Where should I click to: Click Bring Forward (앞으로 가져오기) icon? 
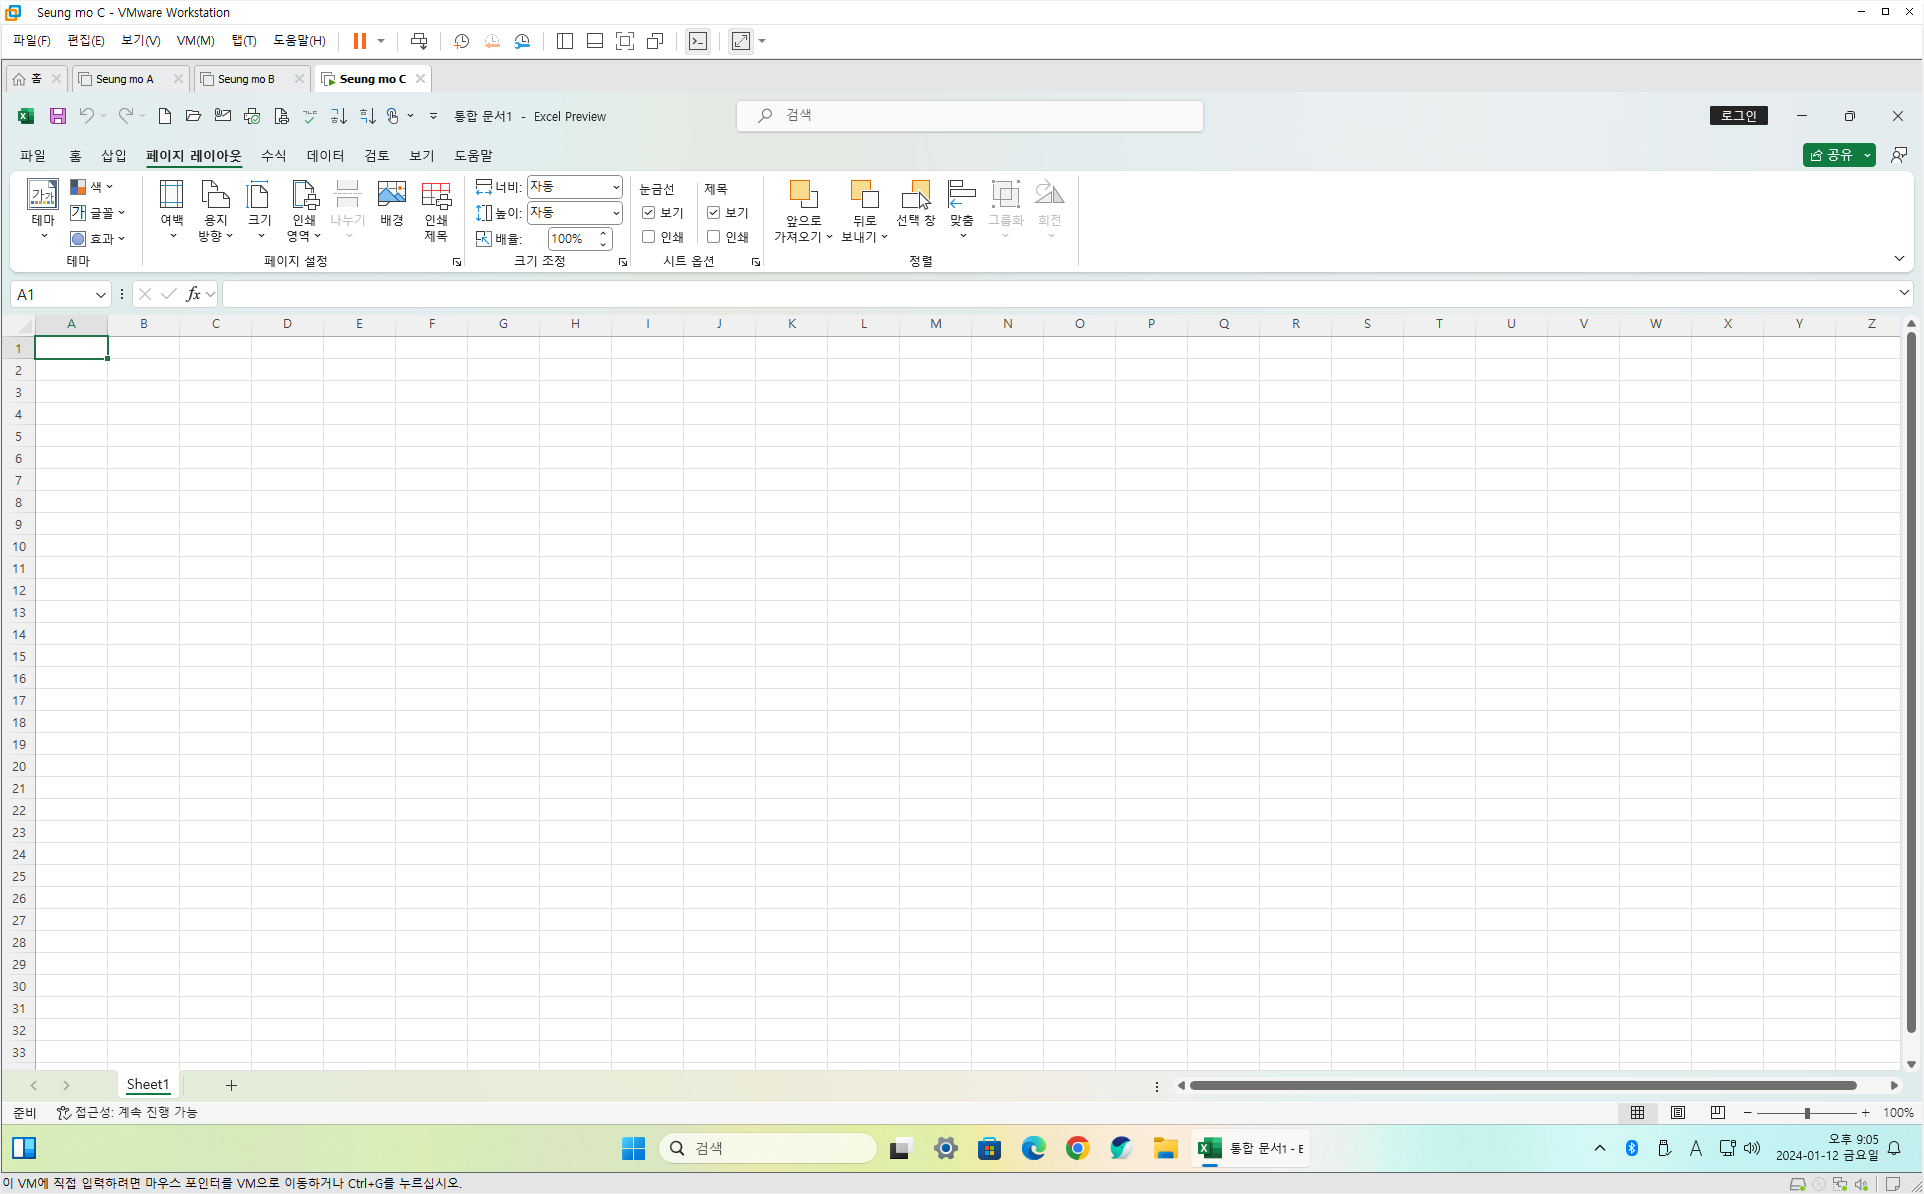[x=802, y=195]
